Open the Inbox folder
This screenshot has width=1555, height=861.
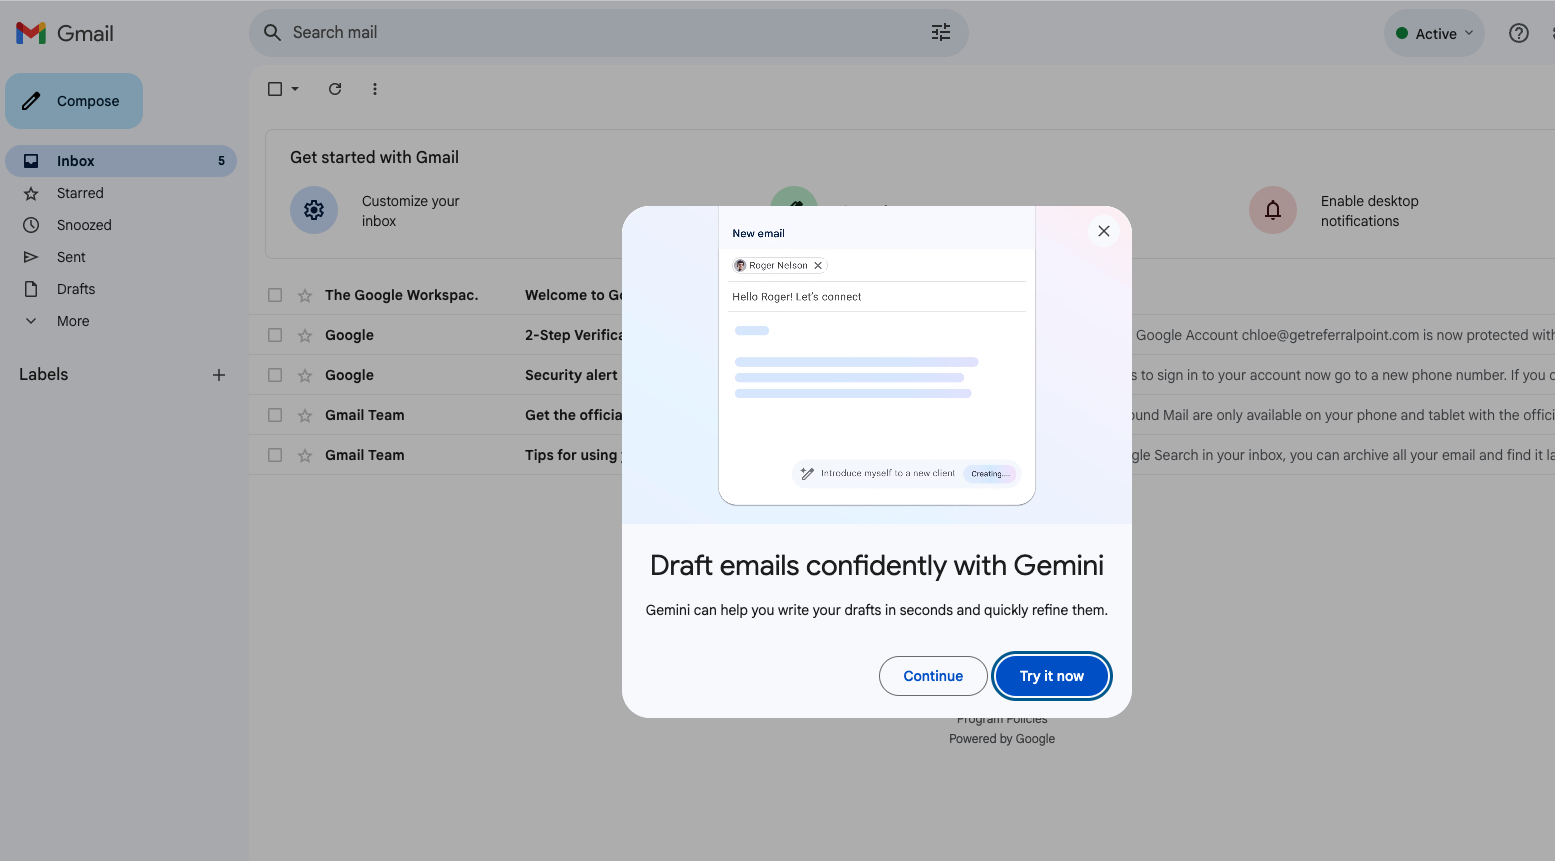[121, 161]
